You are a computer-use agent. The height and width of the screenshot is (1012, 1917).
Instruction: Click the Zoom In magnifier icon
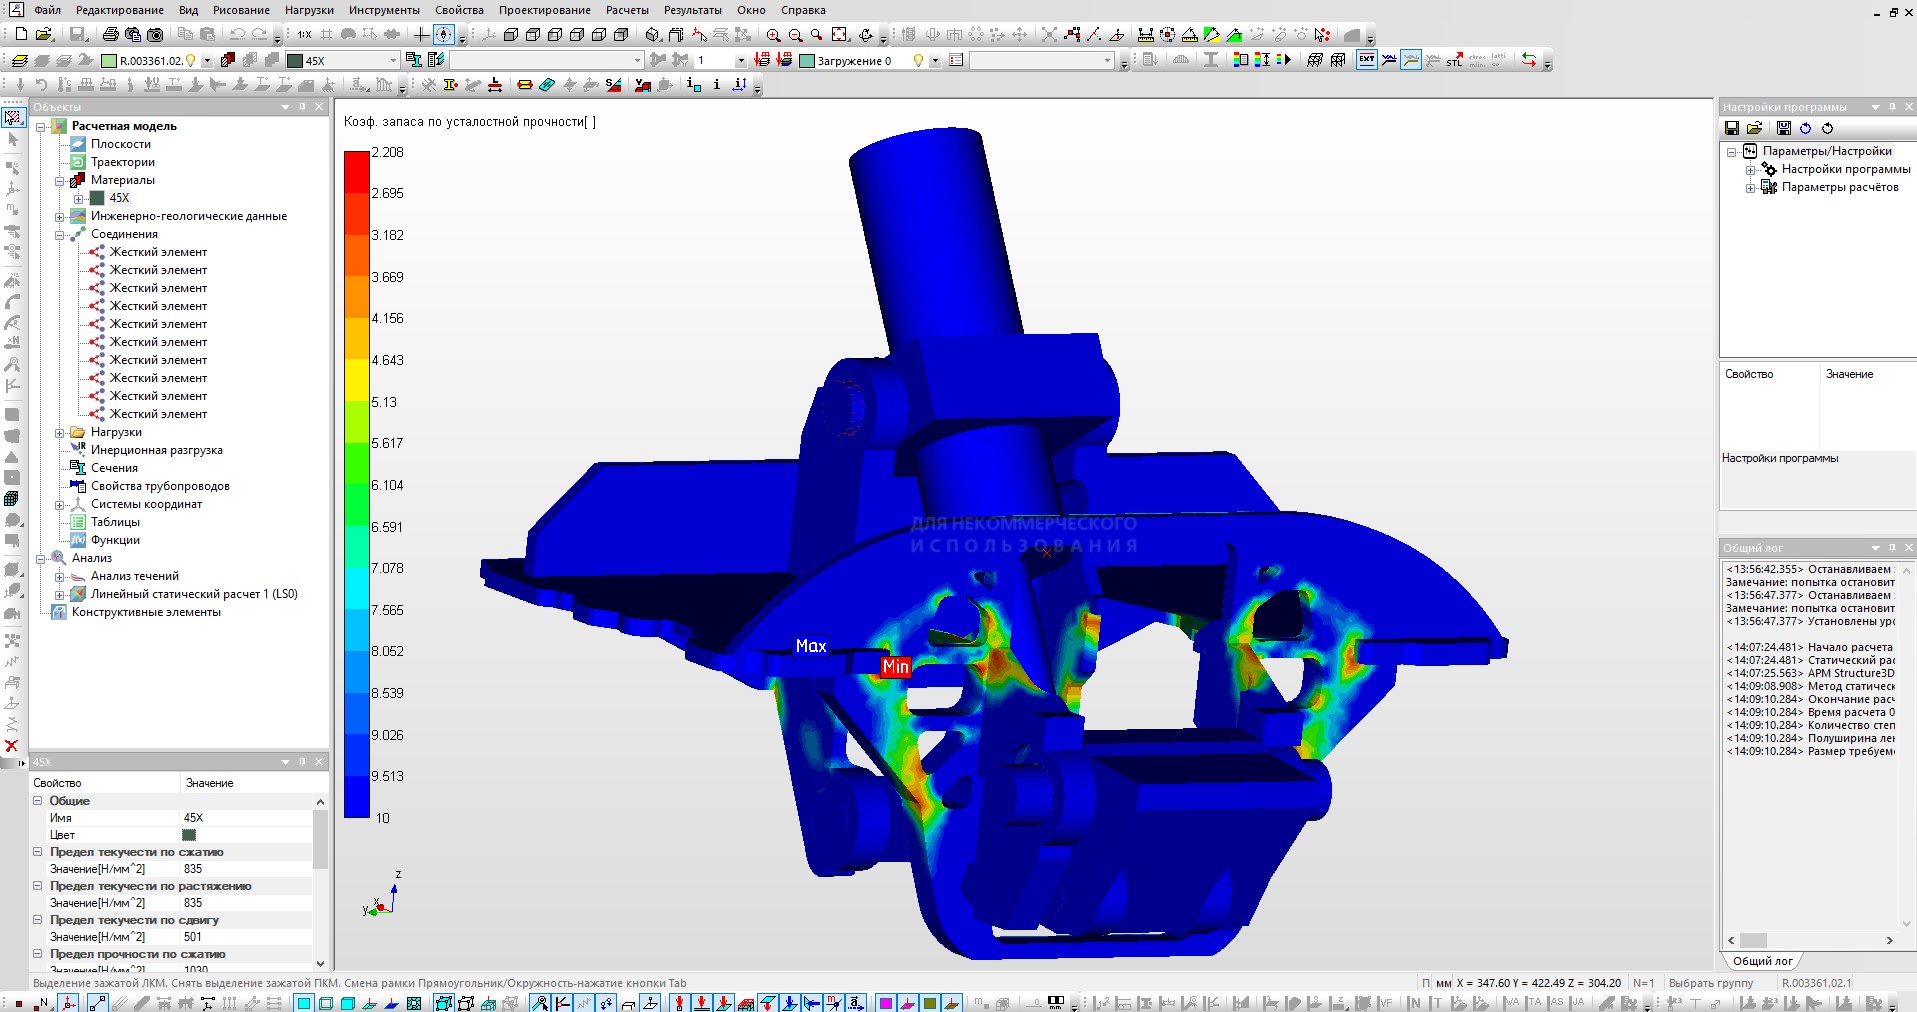coord(773,35)
